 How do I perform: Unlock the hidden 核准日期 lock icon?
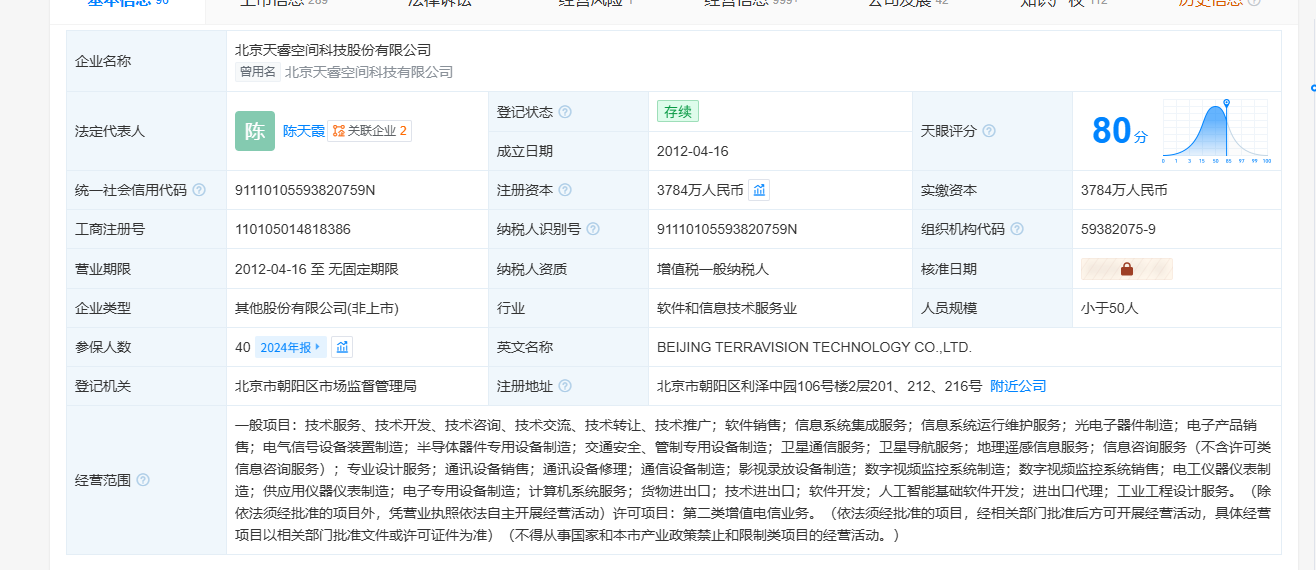coord(1126,269)
